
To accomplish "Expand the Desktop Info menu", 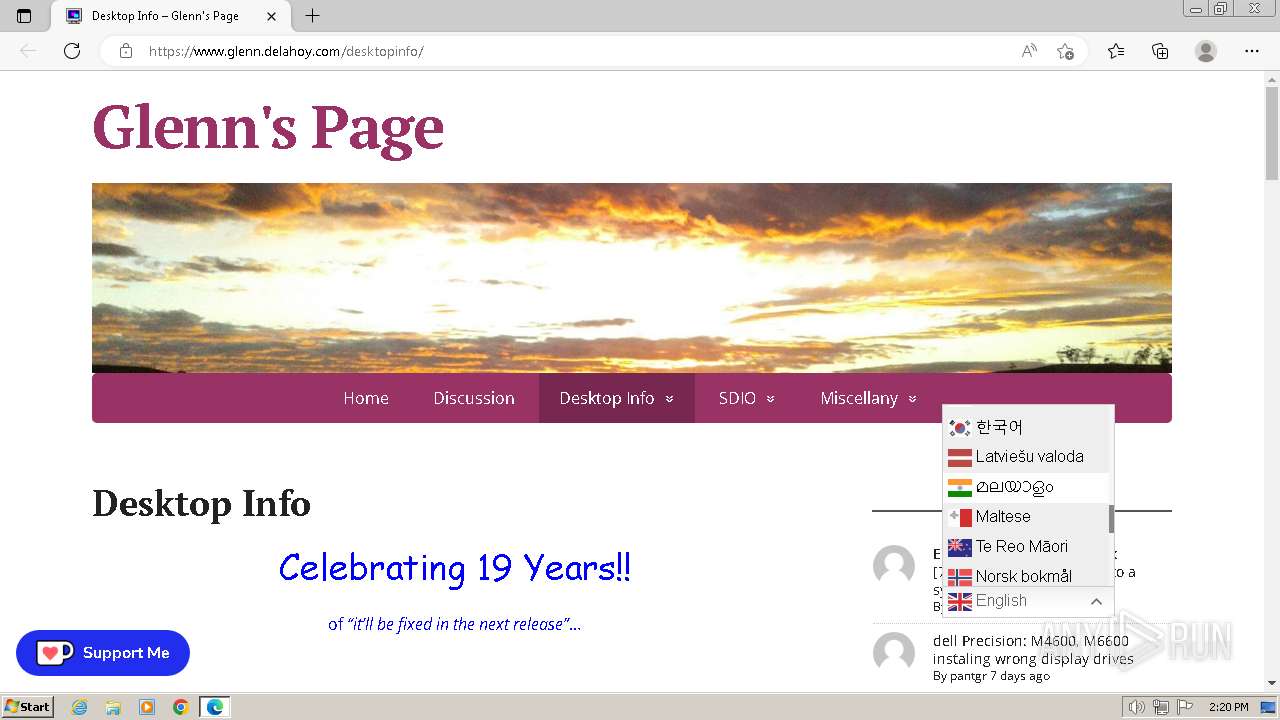I will pos(616,398).
